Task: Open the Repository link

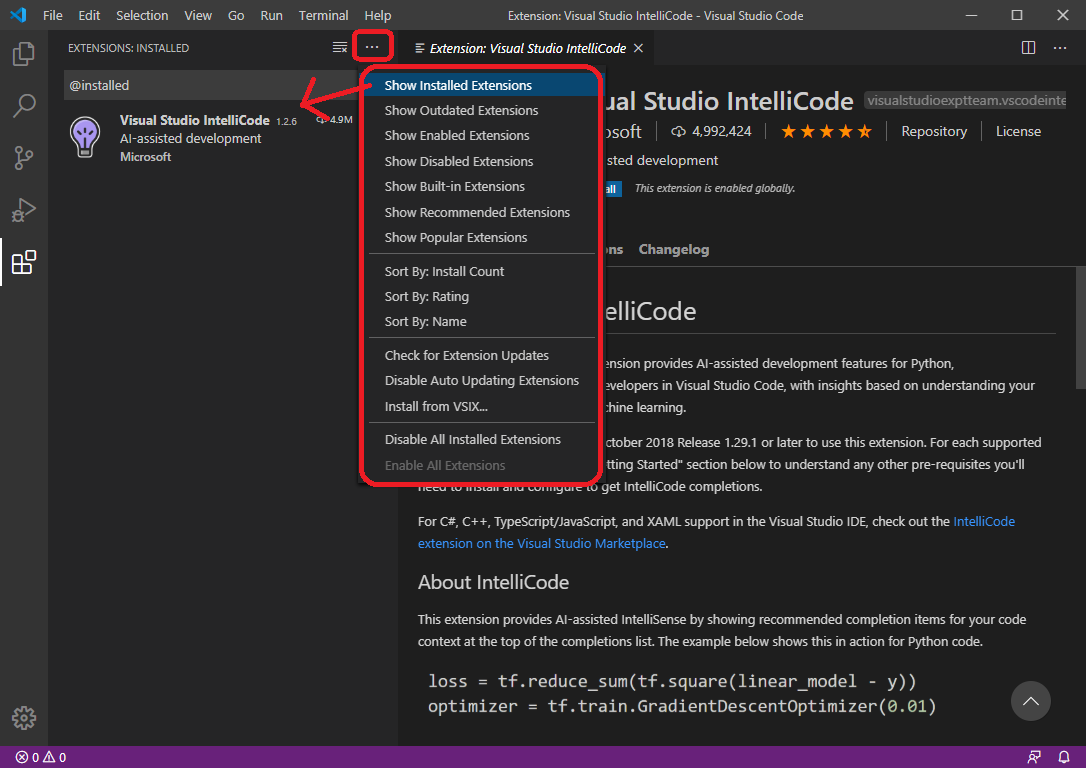Action: [x=934, y=132]
